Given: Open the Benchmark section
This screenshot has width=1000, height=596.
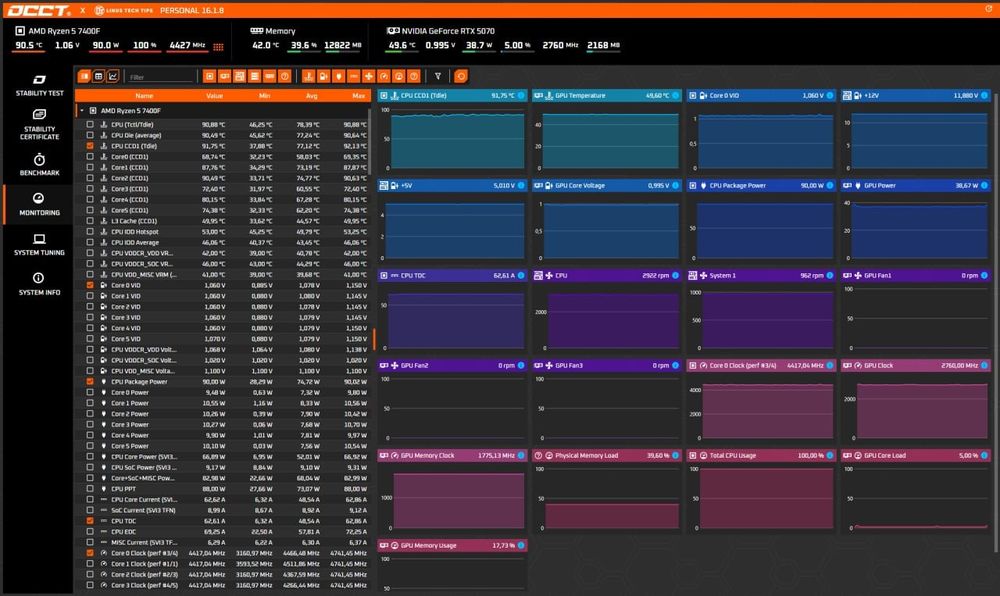Looking at the screenshot, I should (39, 164).
